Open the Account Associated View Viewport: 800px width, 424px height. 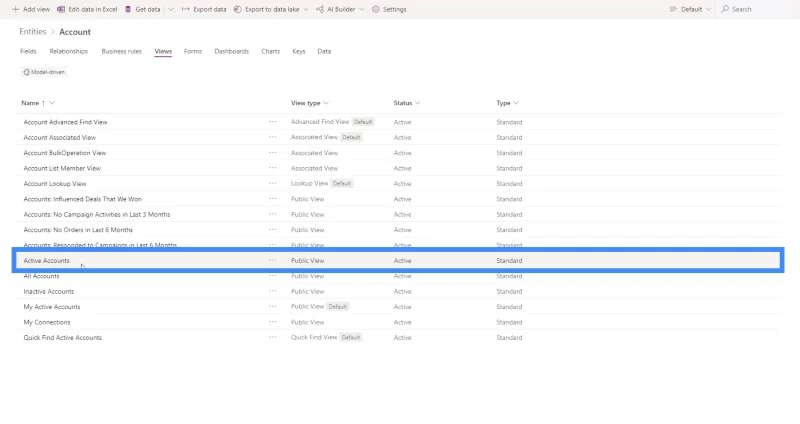[x=60, y=137]
